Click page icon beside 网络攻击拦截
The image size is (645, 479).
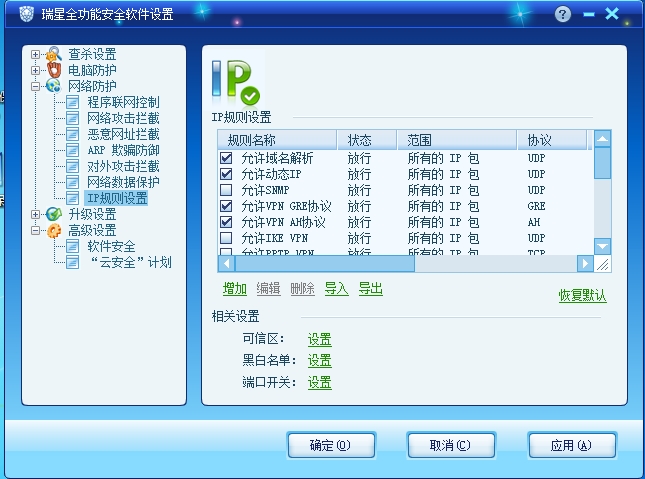pos(72,118)
